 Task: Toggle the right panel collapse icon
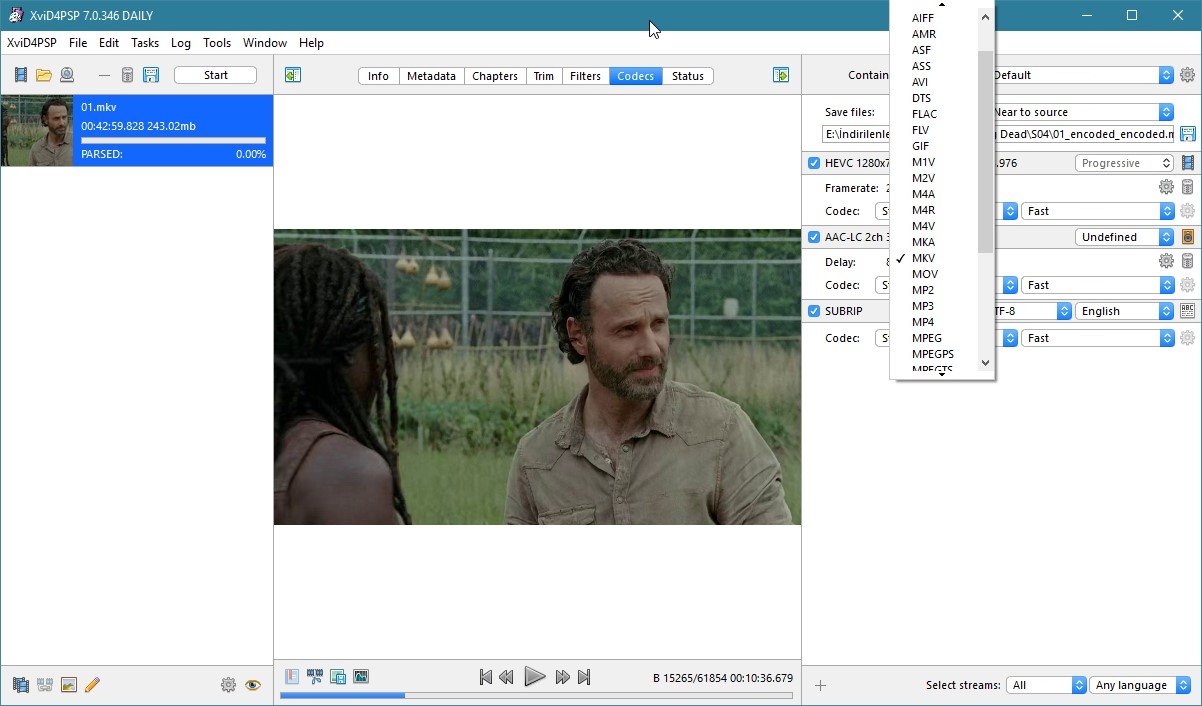click(x=781, y=75)
